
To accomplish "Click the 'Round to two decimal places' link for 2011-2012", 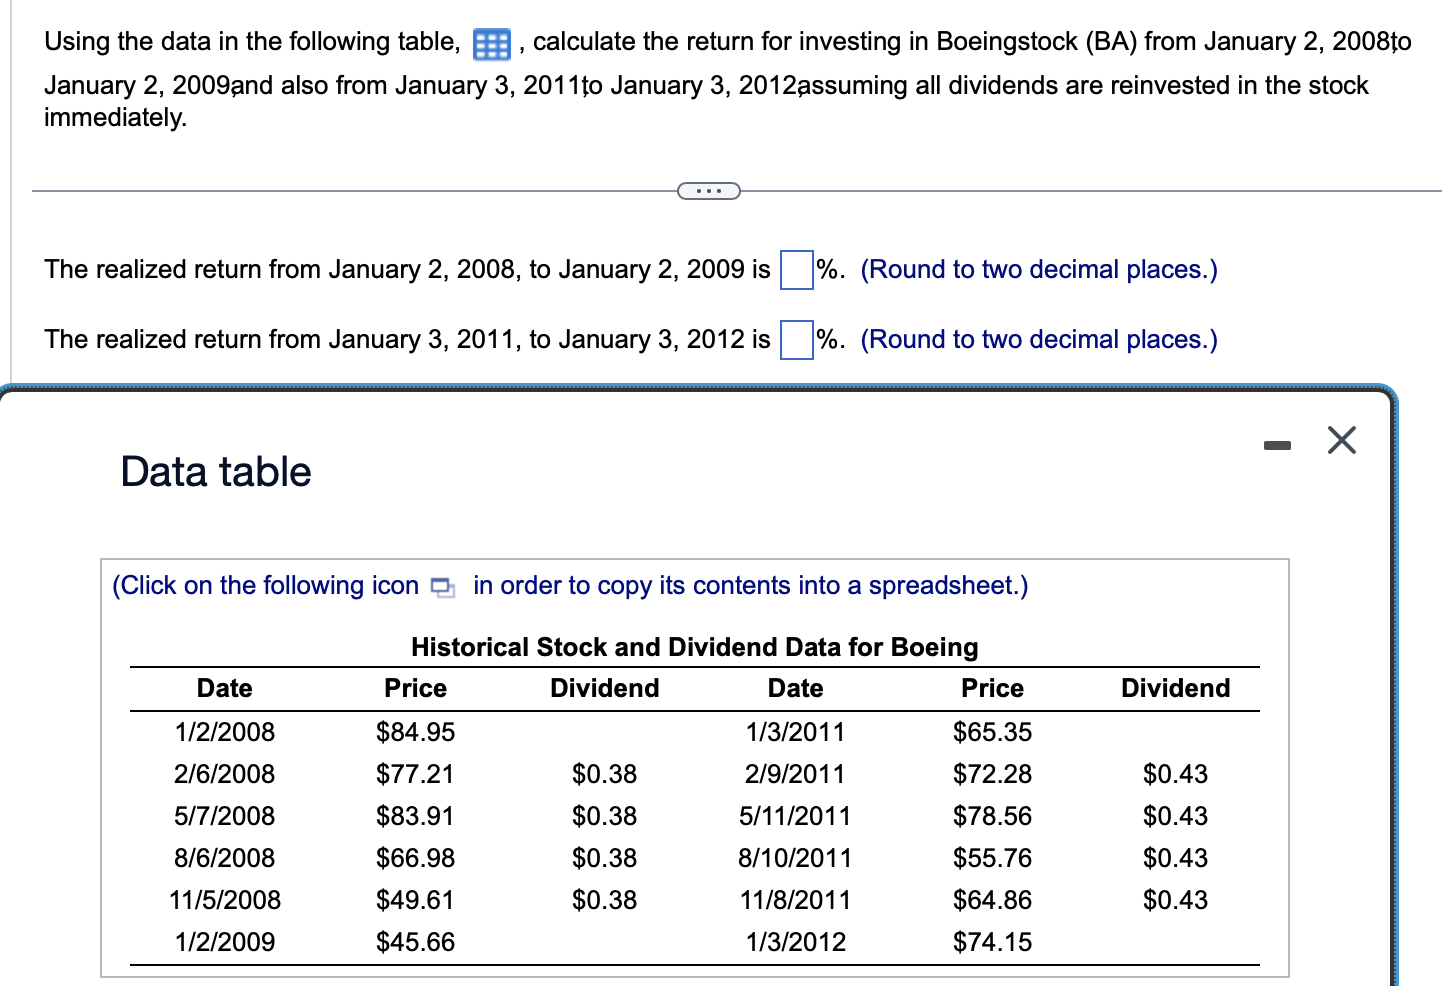I will pos(1039,339).
